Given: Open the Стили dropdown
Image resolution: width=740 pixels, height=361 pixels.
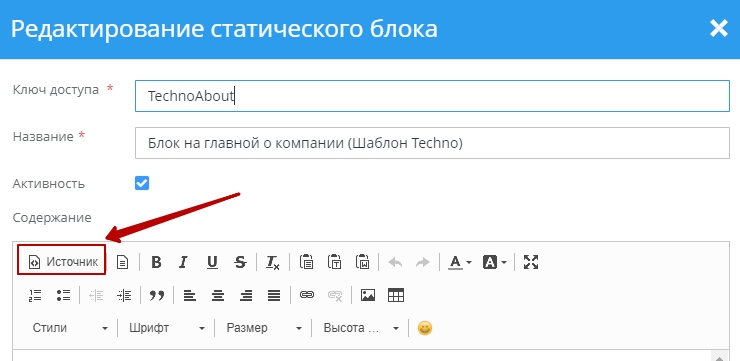Looking at the screenshot, I should click(70, 328).
